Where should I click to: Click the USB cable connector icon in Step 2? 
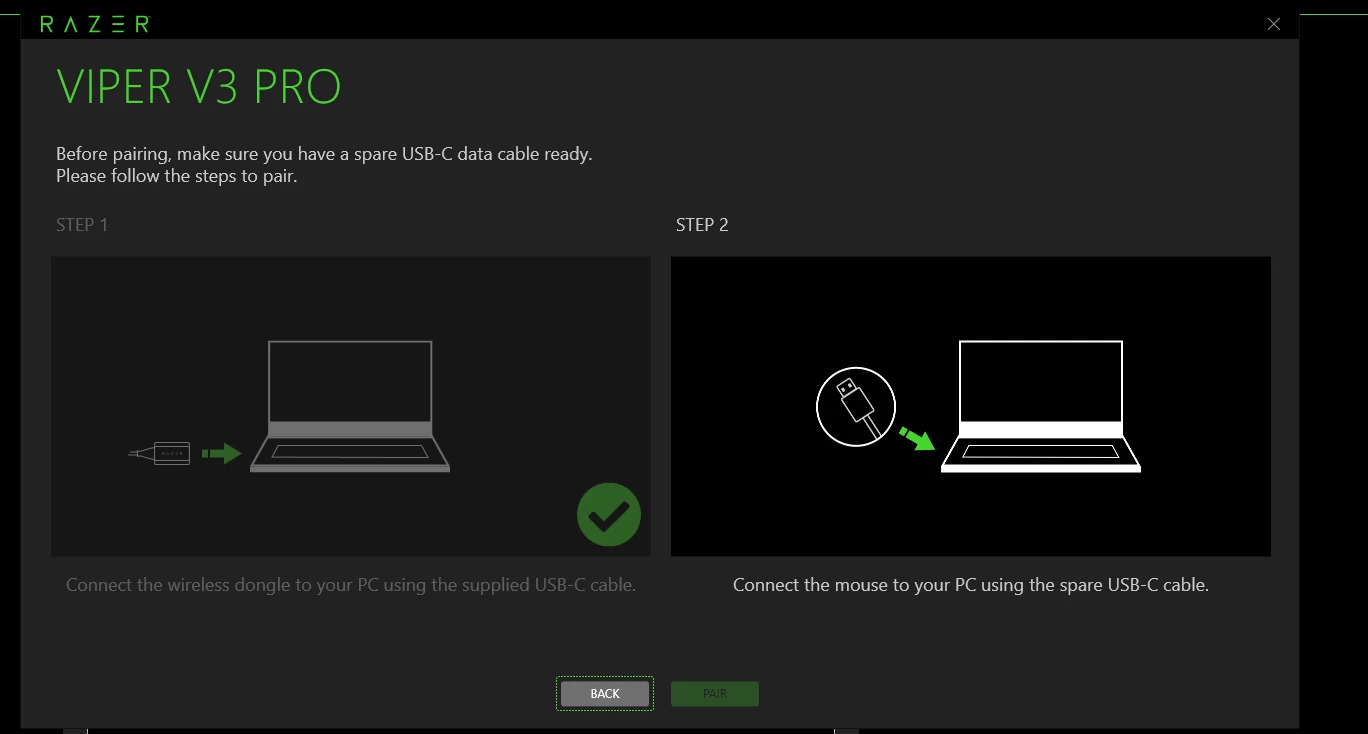point(855,405)
